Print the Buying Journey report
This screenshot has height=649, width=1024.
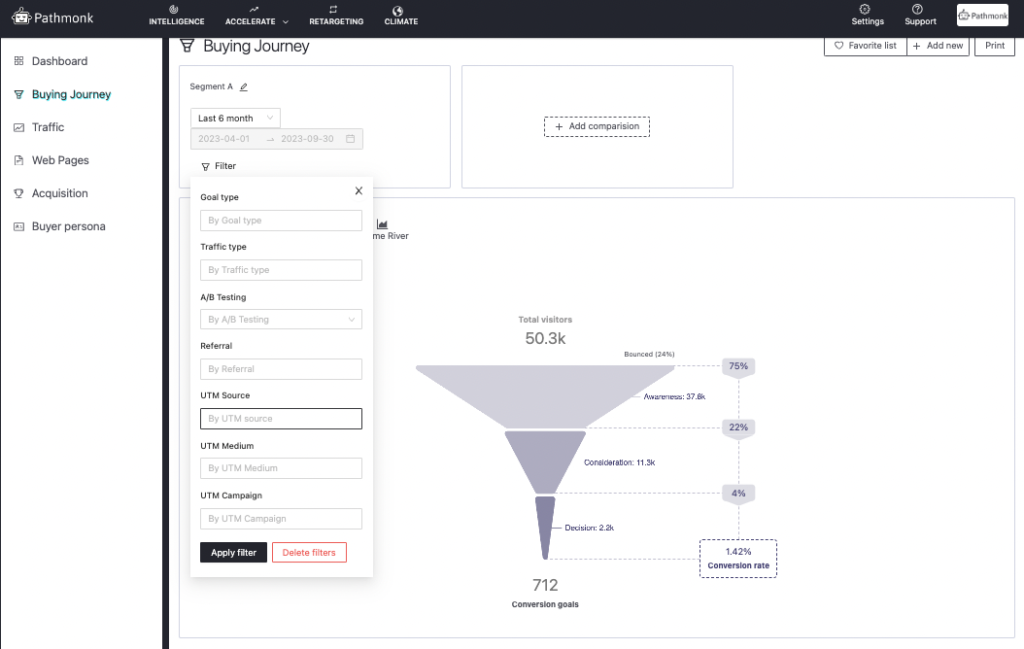[x=994, y=45]
